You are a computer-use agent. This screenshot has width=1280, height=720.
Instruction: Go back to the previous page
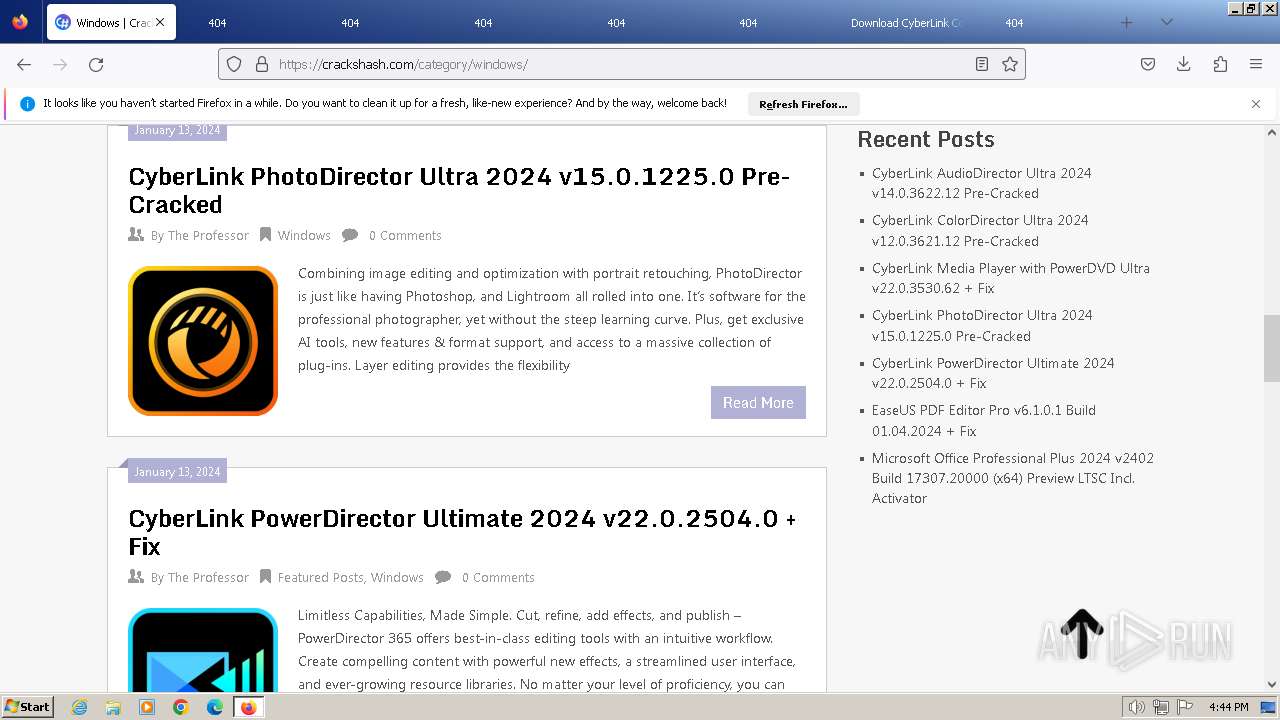24,64
